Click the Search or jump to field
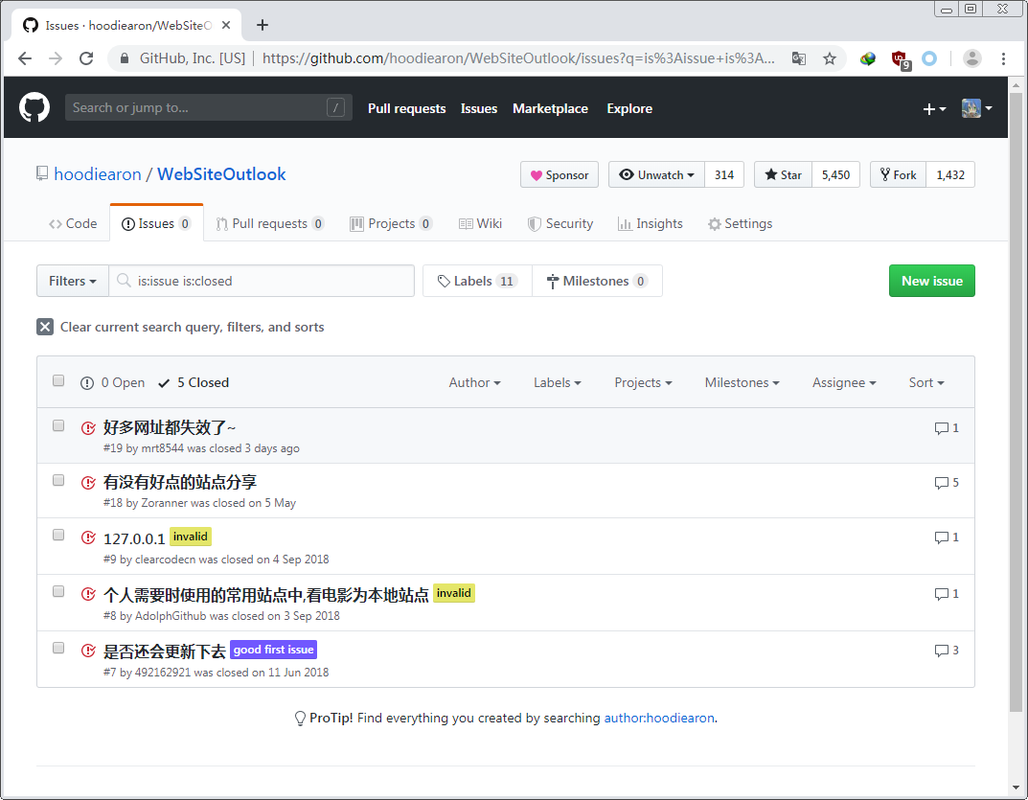The height and width of the screenshot is (800, 1028). [x=208, y=108]
